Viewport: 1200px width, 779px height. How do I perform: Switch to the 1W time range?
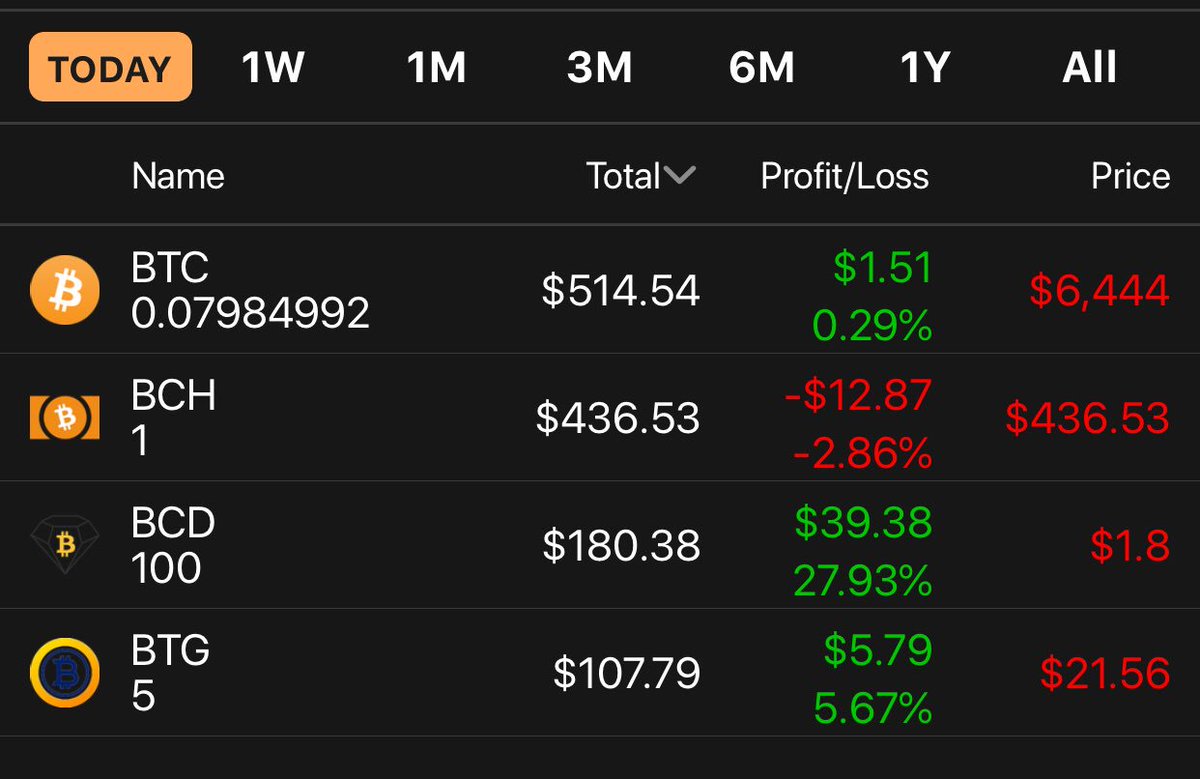(x=273, y=68)
